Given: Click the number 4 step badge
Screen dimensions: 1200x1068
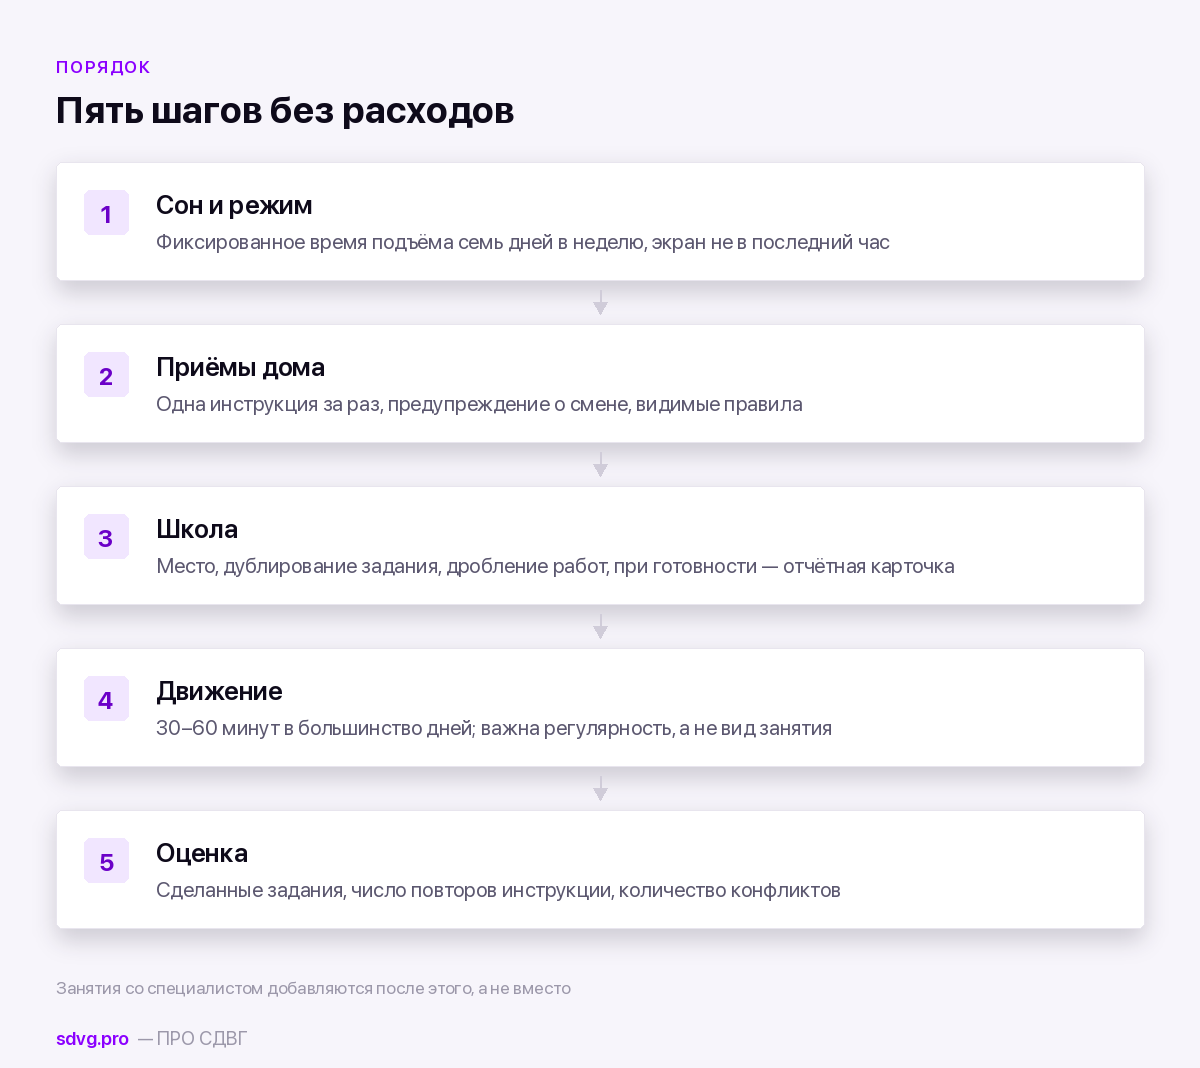Looking at the screenshot, I should (x=106, y=699).
